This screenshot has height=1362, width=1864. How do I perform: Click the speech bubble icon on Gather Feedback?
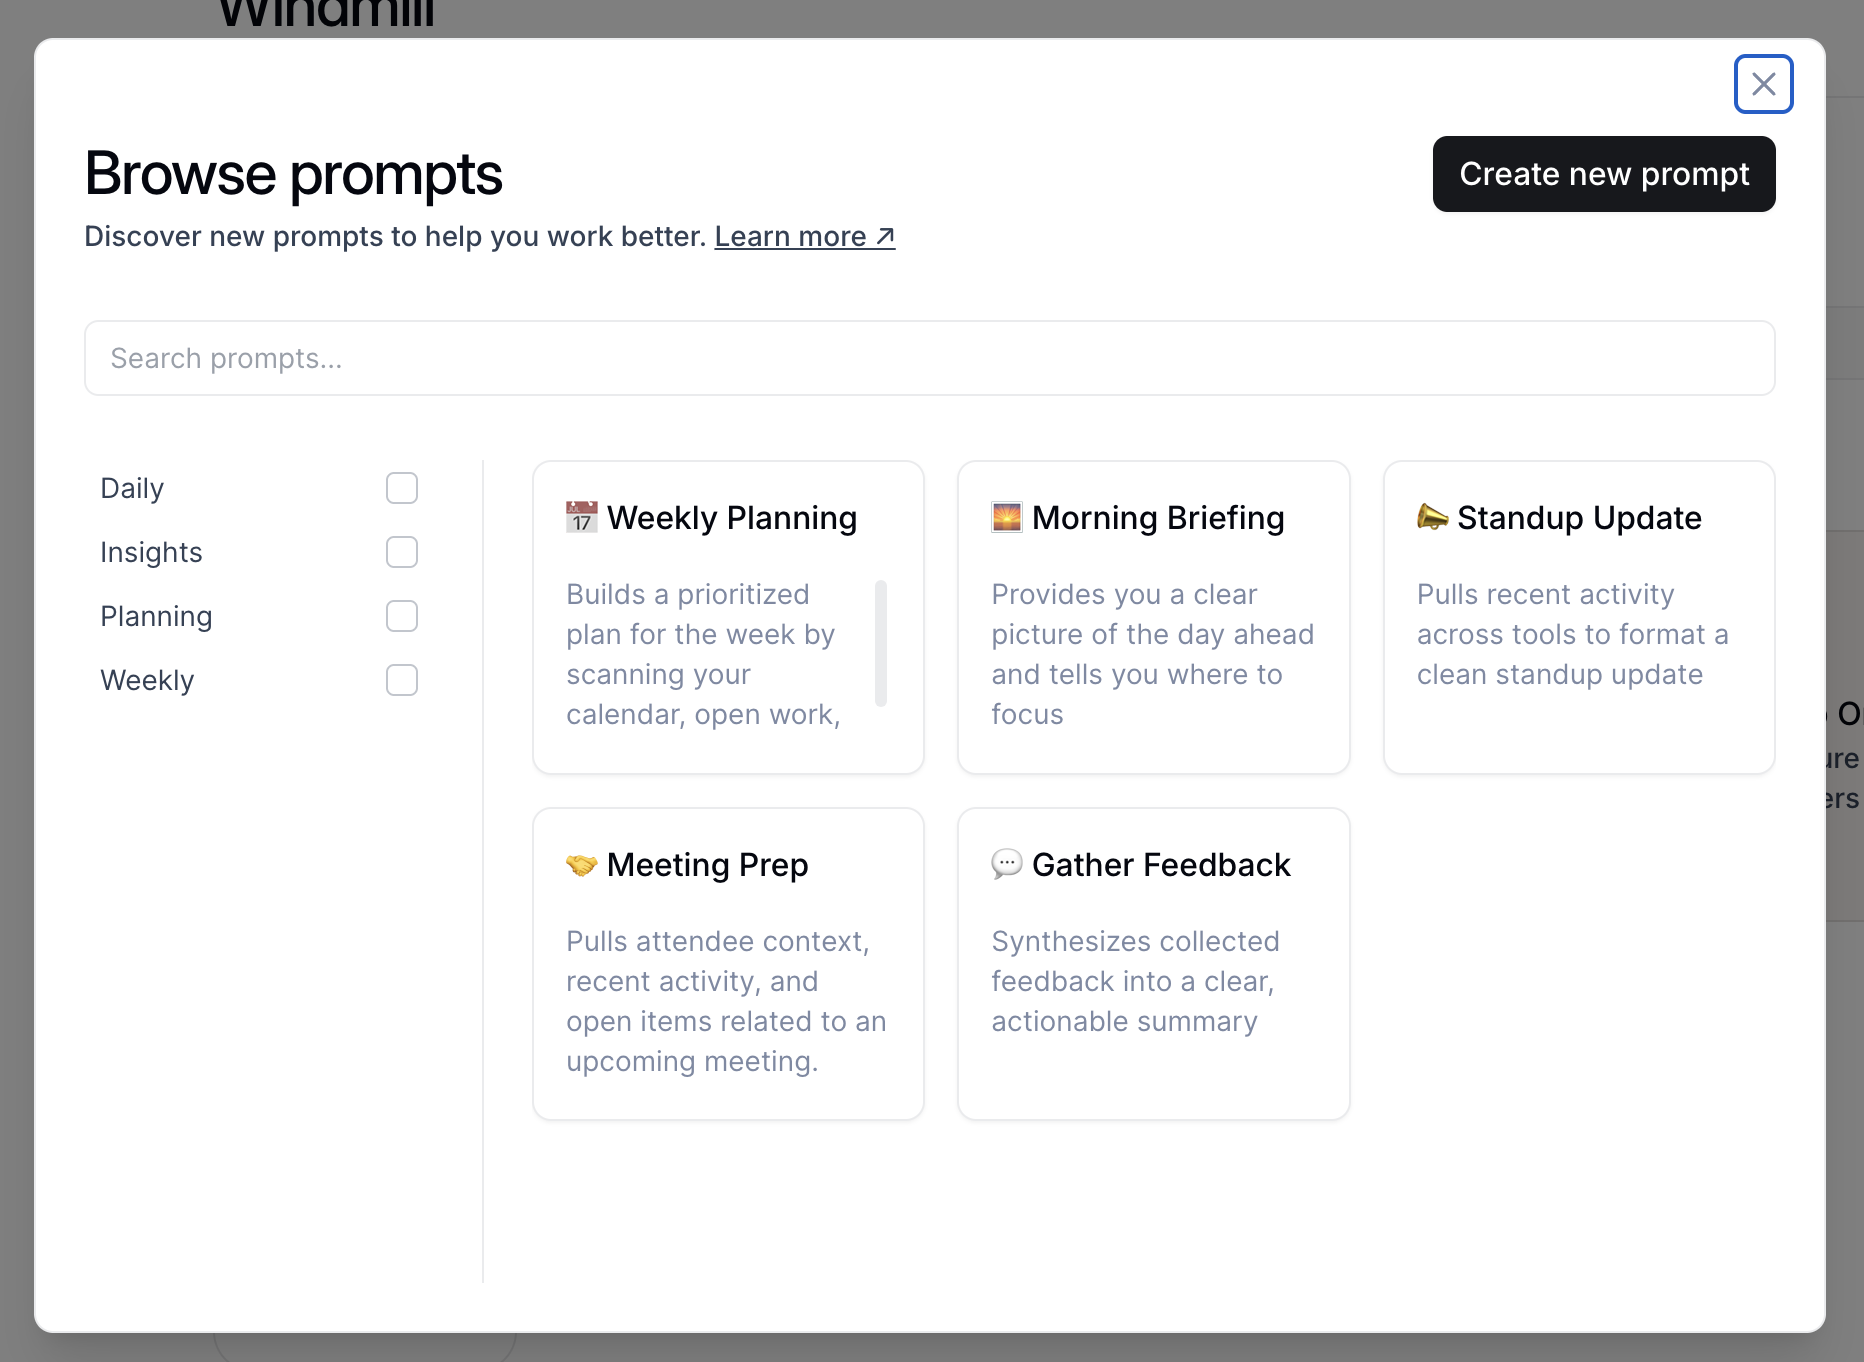point(1006,864)
